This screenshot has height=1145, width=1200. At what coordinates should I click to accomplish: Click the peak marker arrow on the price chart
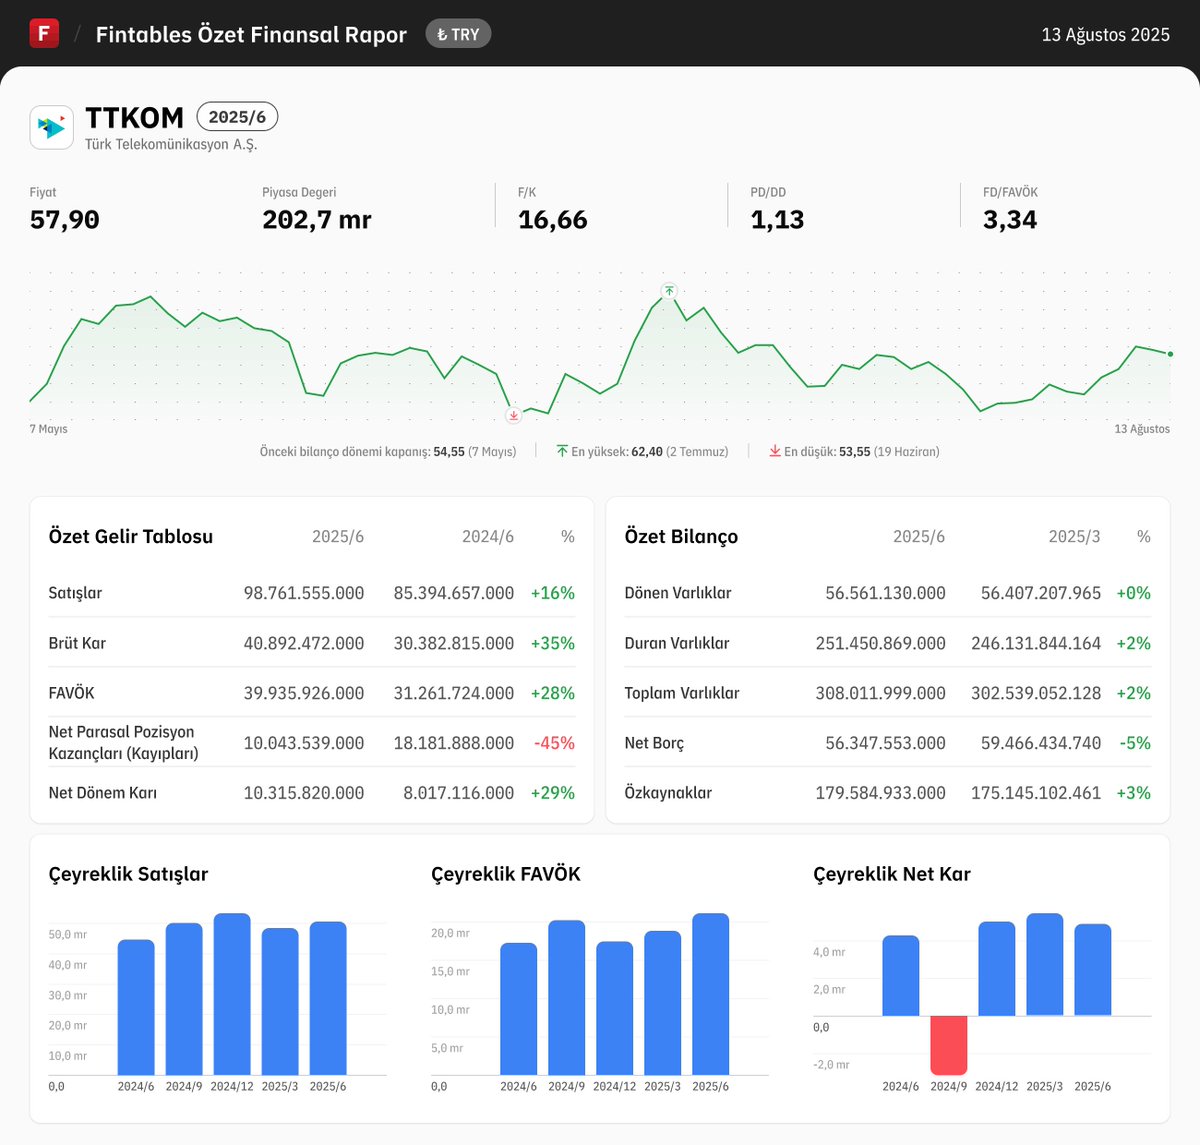668,291
